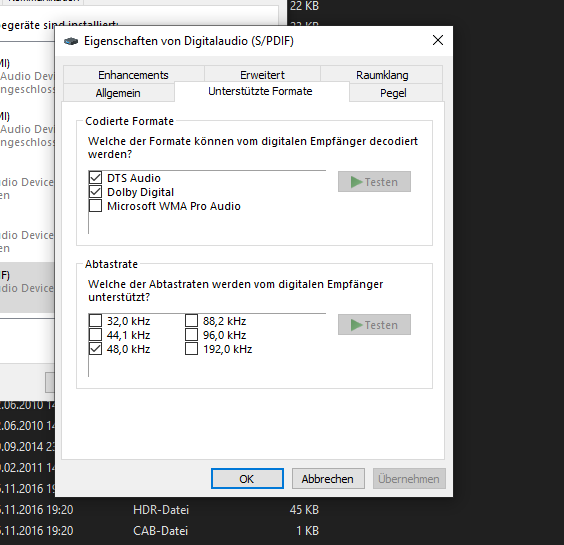Click Testen button for Codierte Formate
Screen dimensions: 564x545
[x=374, y=182]
